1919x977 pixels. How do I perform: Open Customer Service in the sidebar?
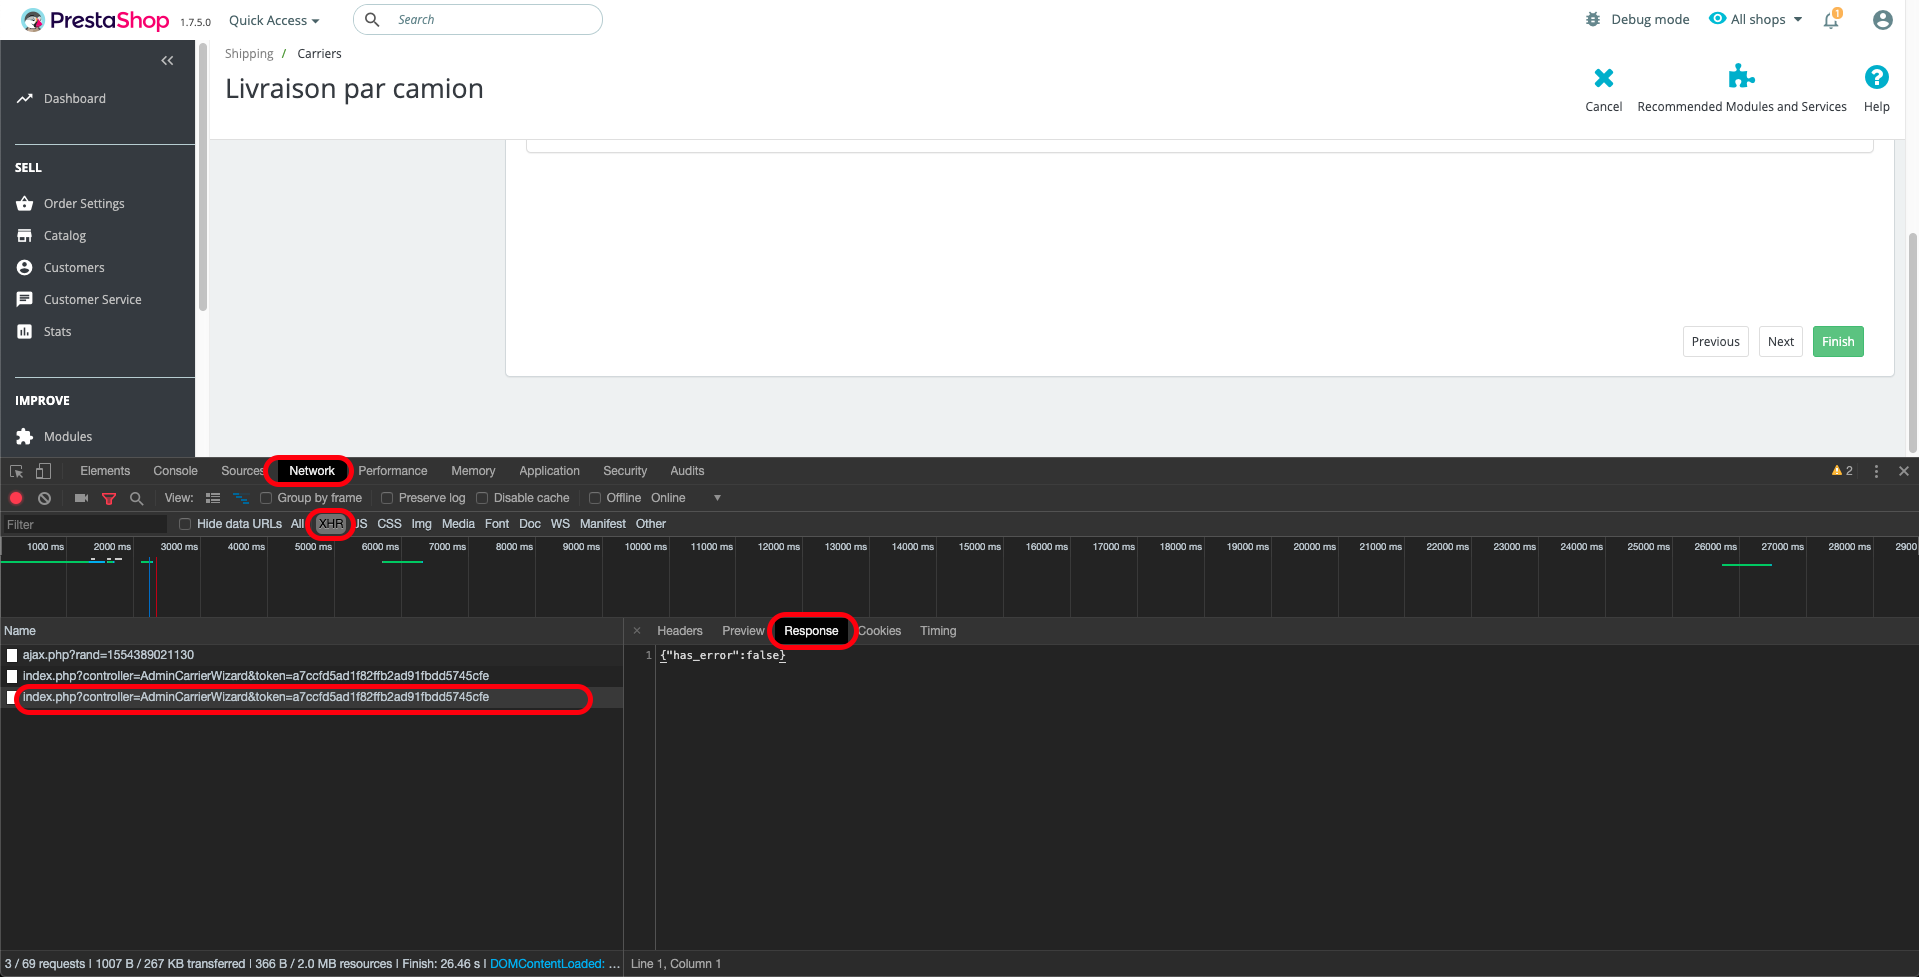pyautogui.click(x=93, y=299)
